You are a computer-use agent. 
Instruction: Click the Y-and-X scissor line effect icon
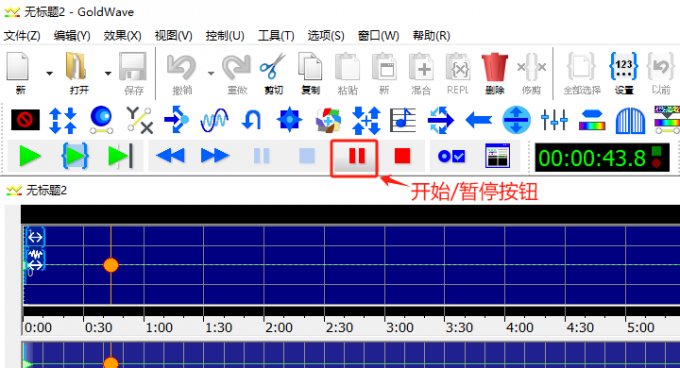pyautogui.click(x=139, y=120)
